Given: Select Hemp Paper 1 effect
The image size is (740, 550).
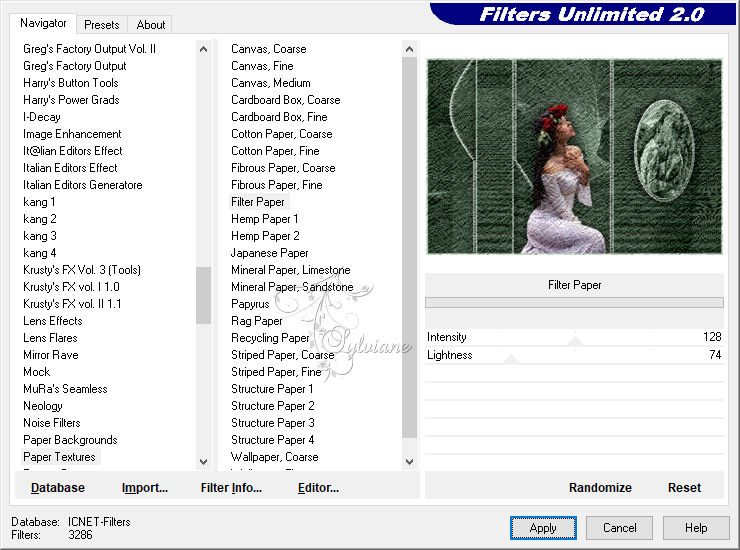Looking at the screenshot, I should pos(264,219).
